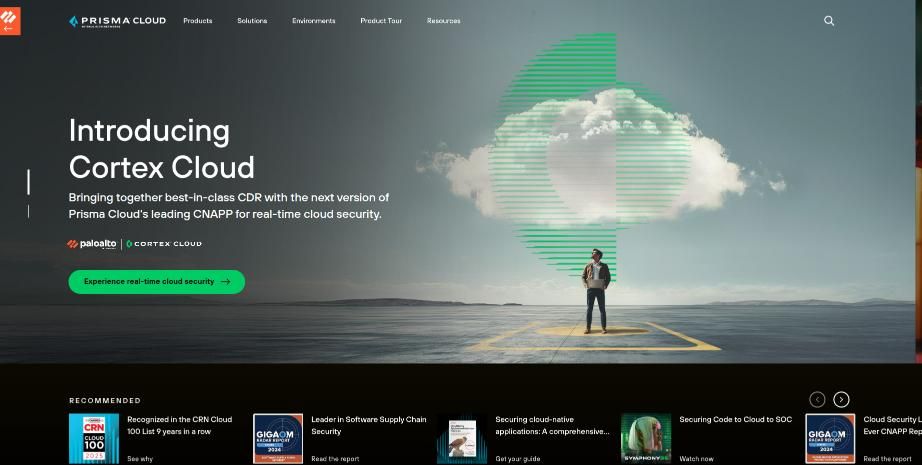Screen dimensions: 922x465
Task: Click the Palo Alto Networks logo in hero
Action: pos(92,244)
